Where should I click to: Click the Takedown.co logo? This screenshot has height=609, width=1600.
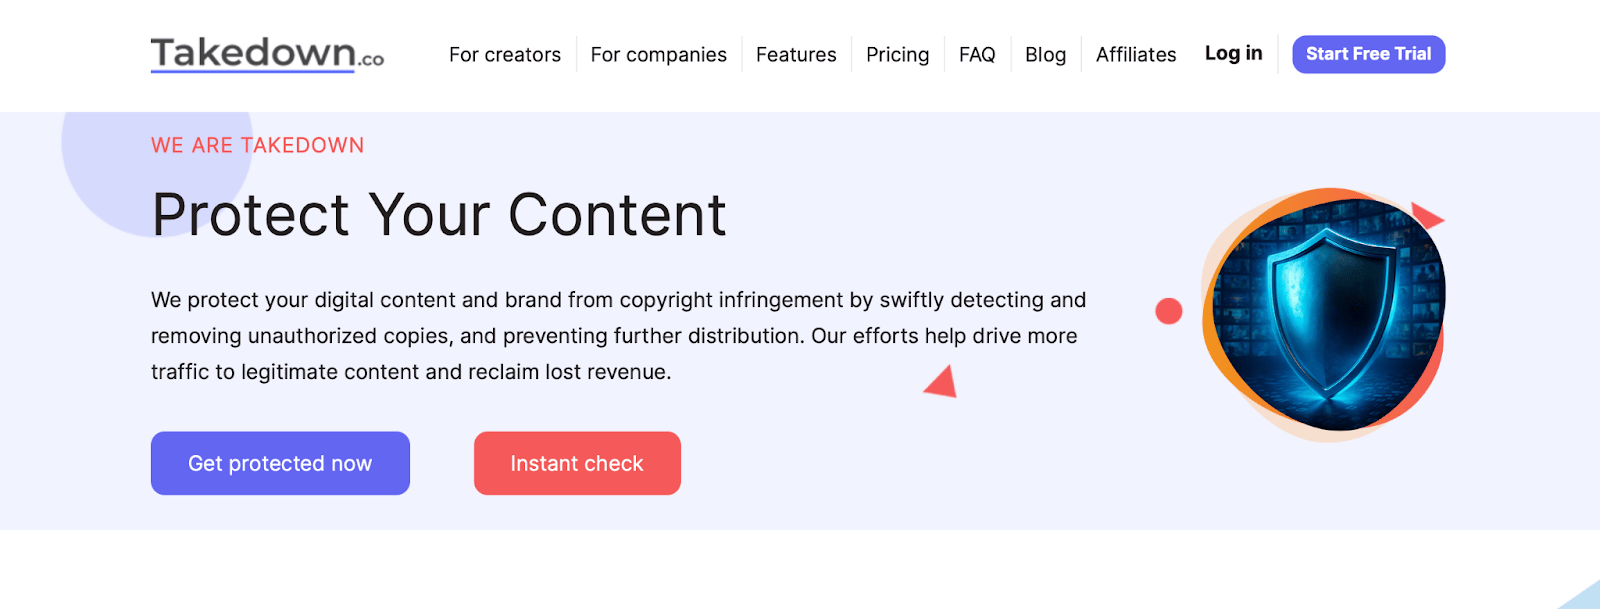point(267,54)
